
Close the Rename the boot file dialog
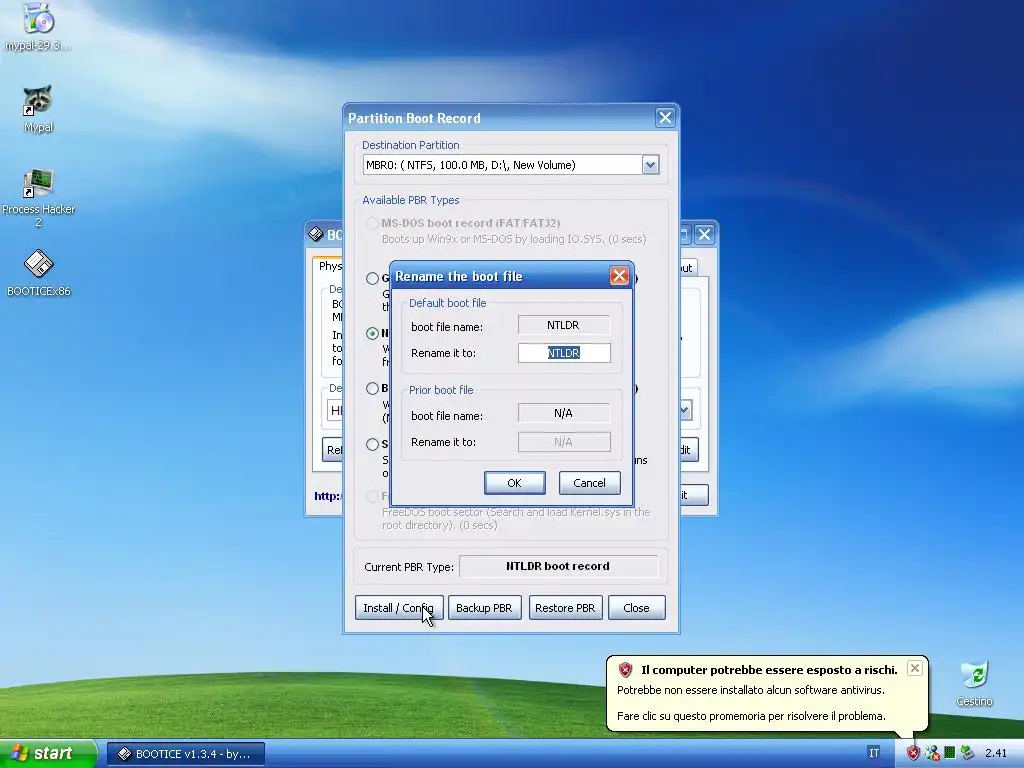coord(618,276)
